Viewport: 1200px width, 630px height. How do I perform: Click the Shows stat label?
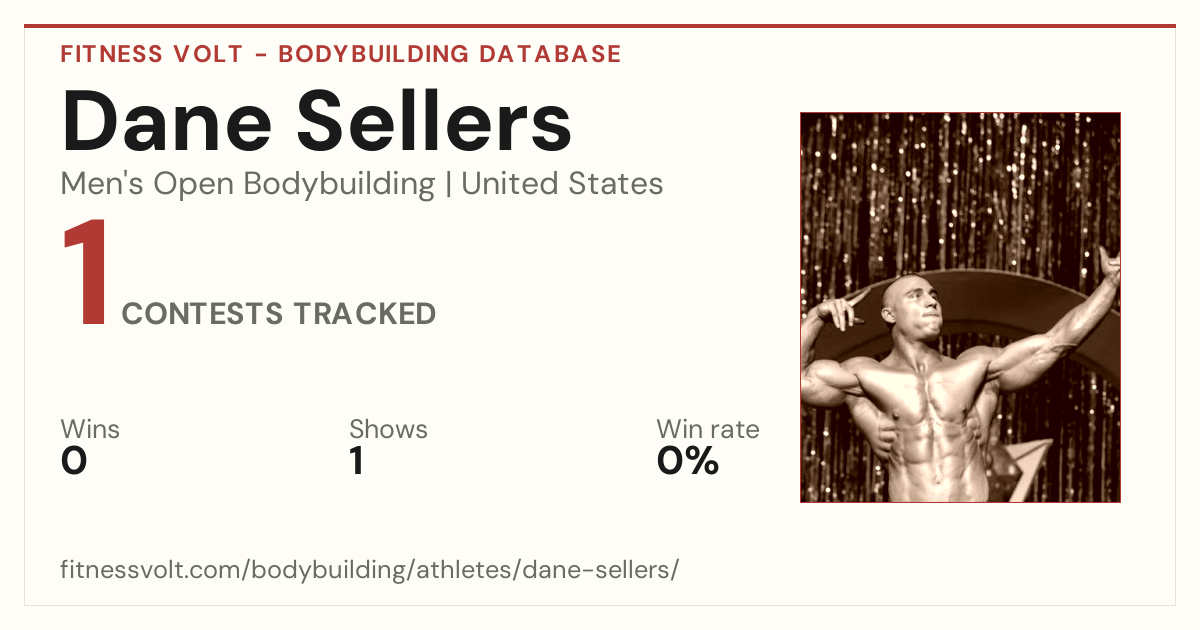click(x=388, y=429)
